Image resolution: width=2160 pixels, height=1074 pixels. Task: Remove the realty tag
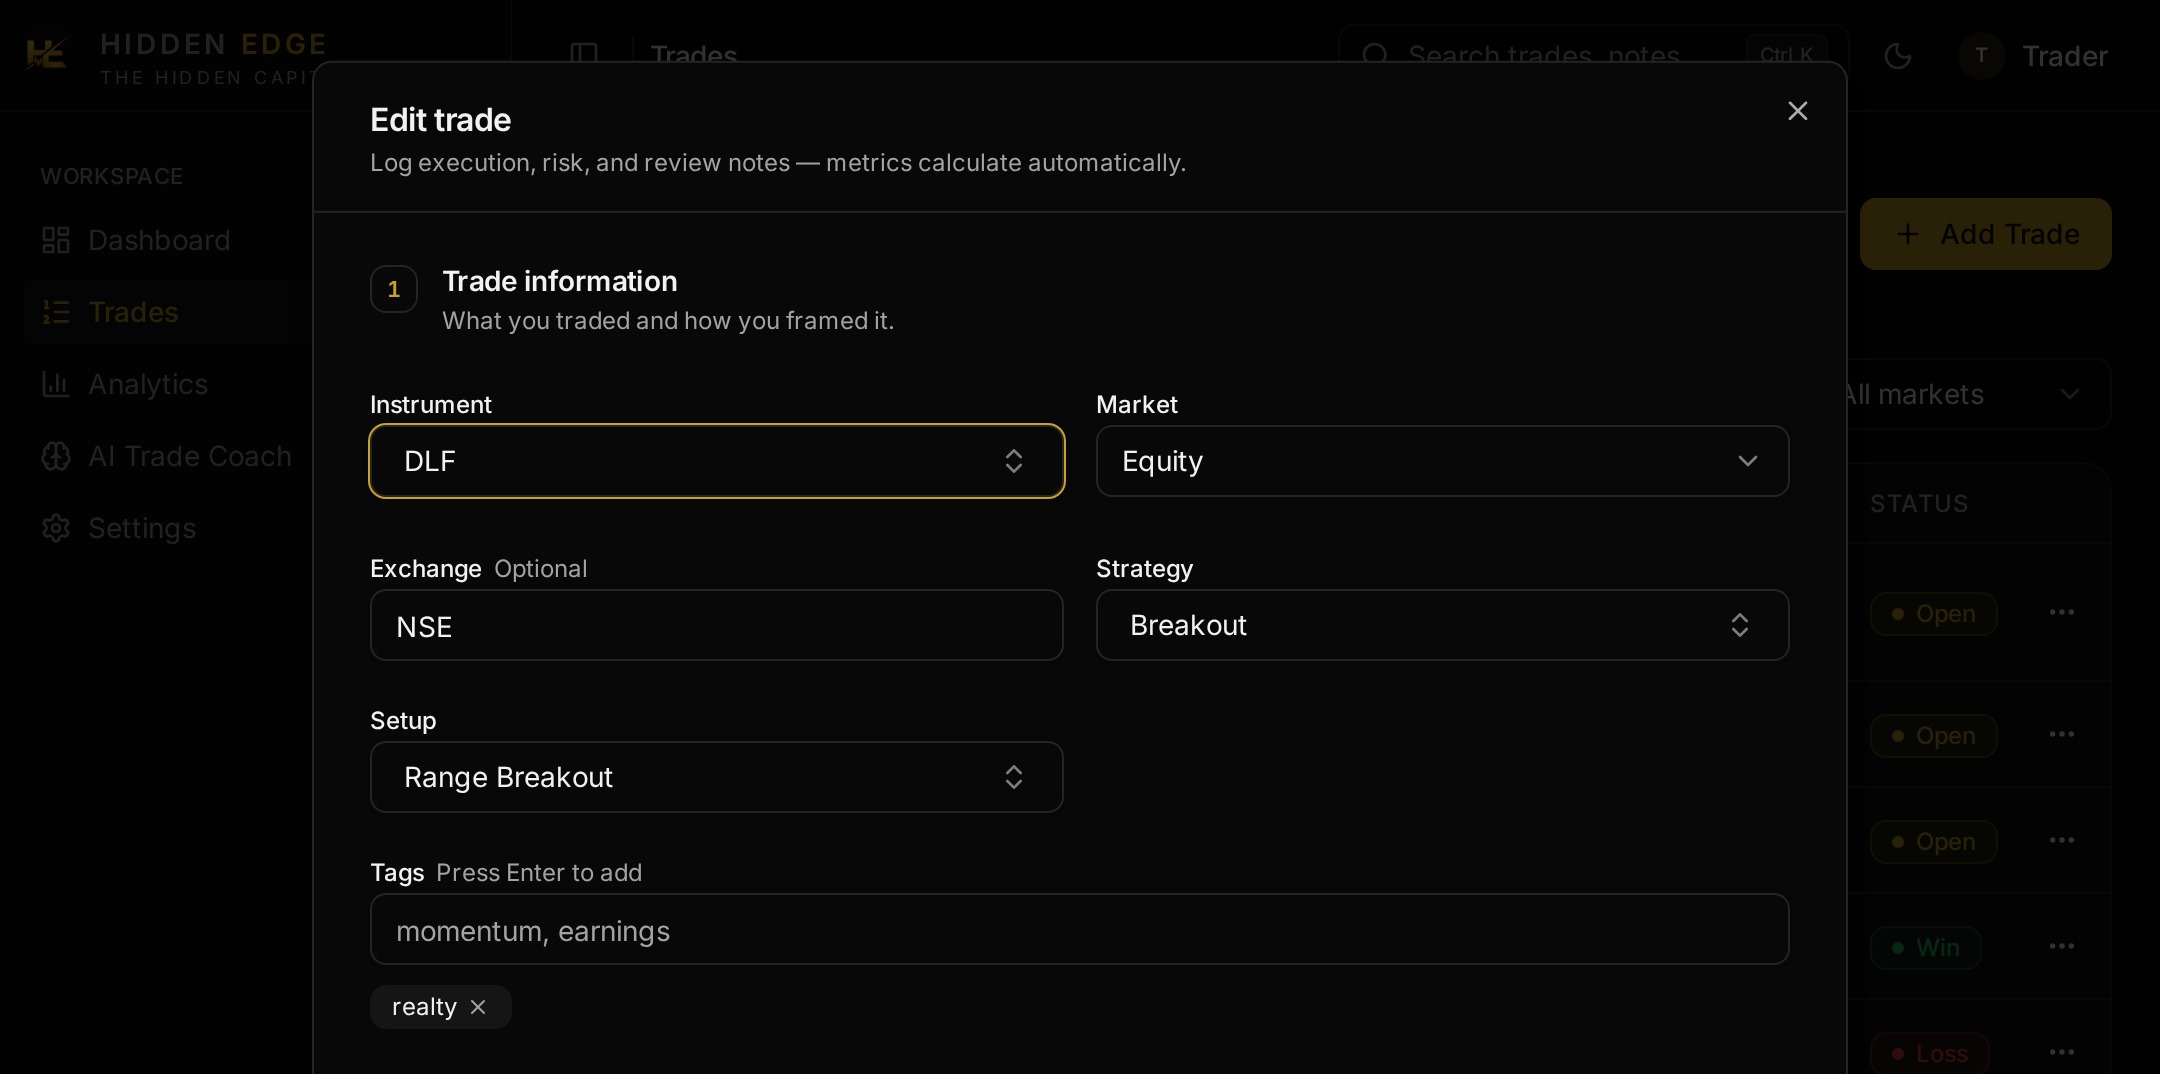tap(478, 1007)
